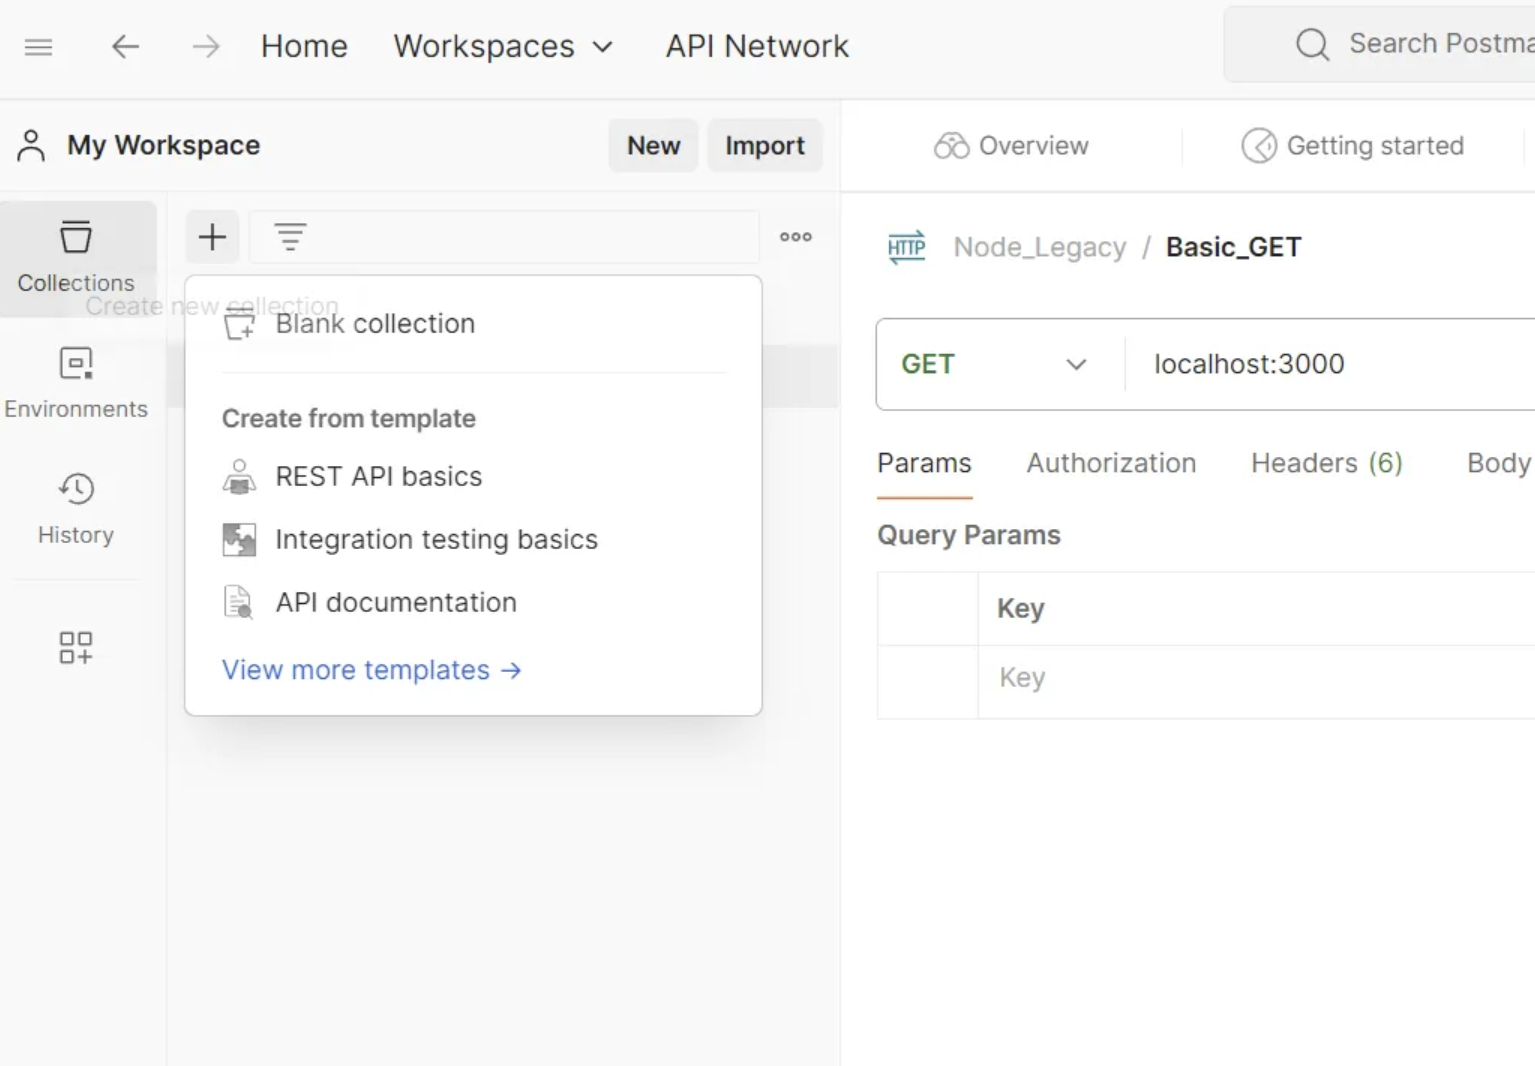Open the Getting started tab

[x=1353, y=146]
